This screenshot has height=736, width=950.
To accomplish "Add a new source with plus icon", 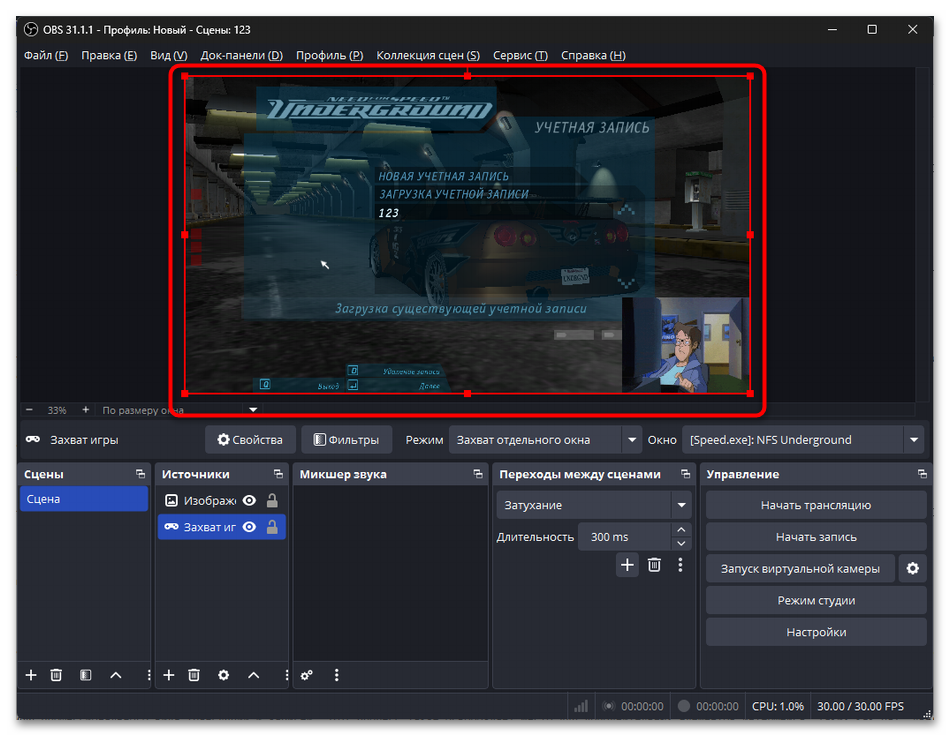I will pyautogui.click(x=168, y=675).
